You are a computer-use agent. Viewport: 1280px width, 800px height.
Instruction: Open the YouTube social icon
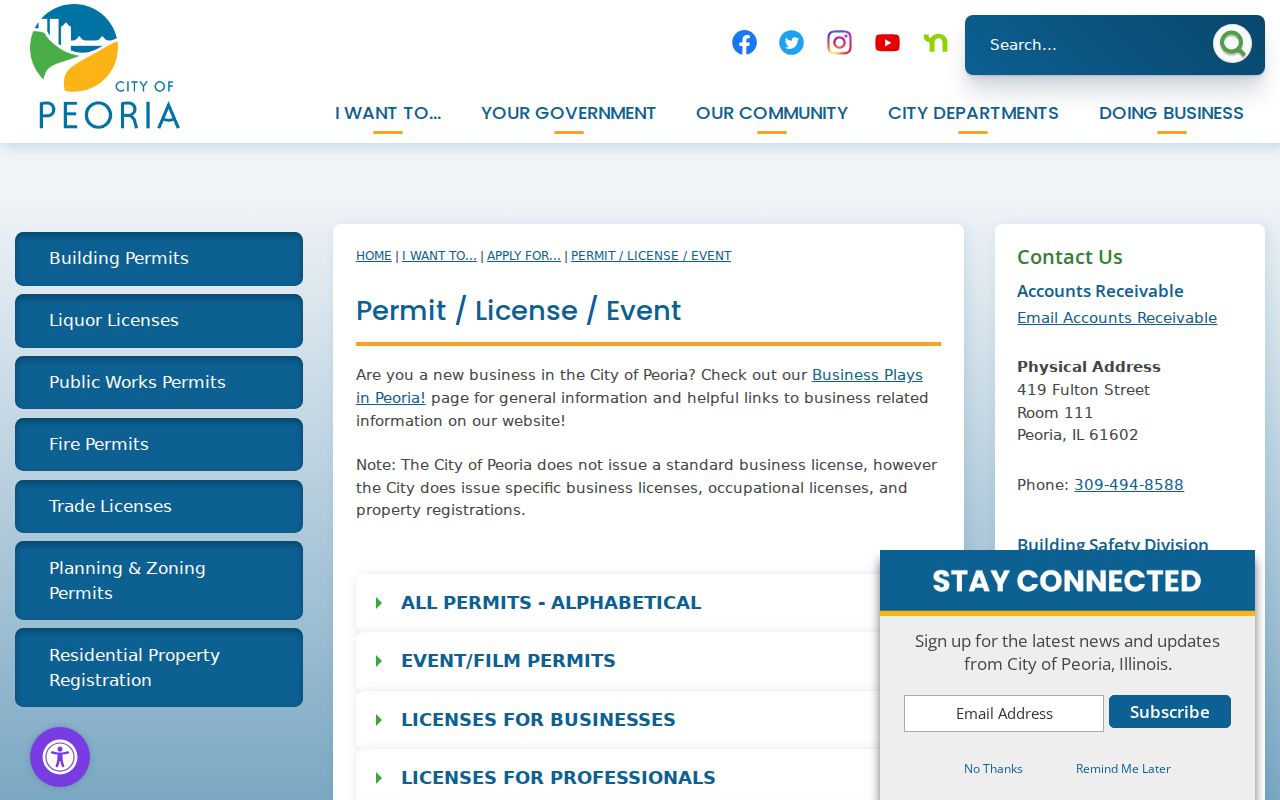pos(887,42)
